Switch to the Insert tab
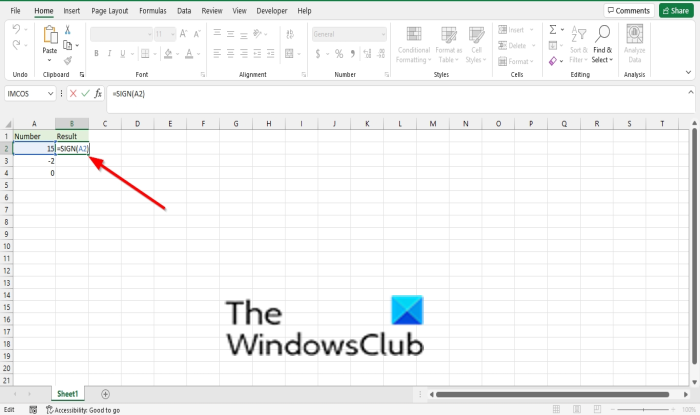Viewport: 700px width, 415px height. (71, 11)
